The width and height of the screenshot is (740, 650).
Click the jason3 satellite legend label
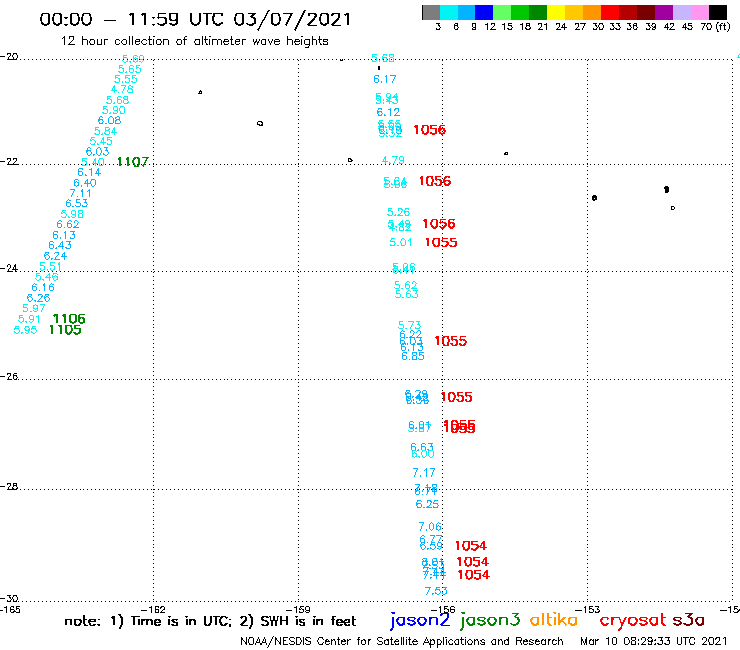click(x=490, y=620)
